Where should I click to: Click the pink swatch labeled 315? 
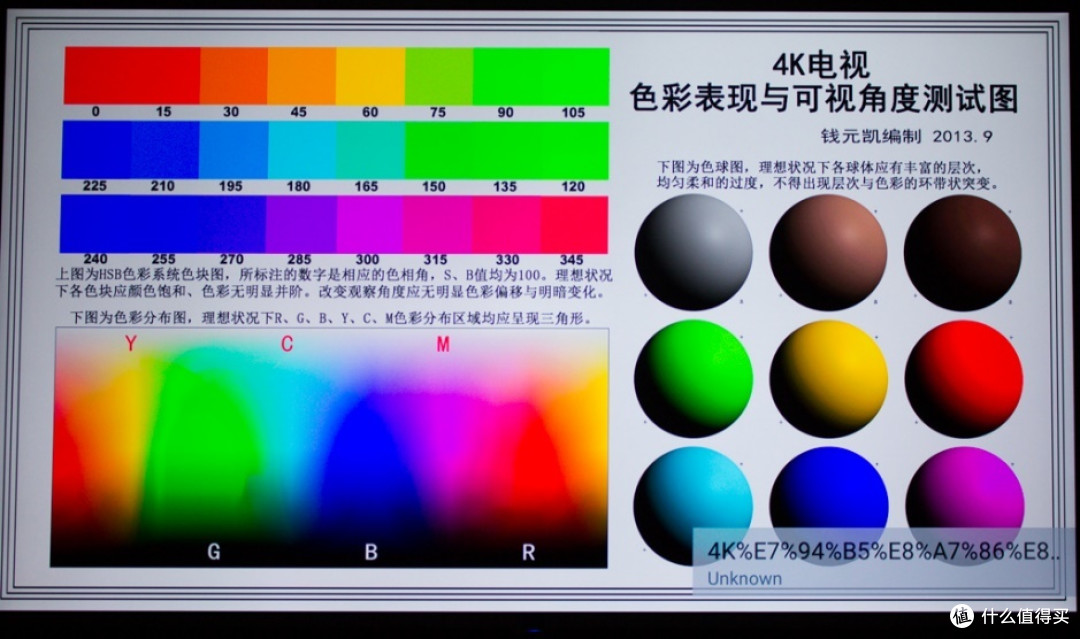coord(437,224)
